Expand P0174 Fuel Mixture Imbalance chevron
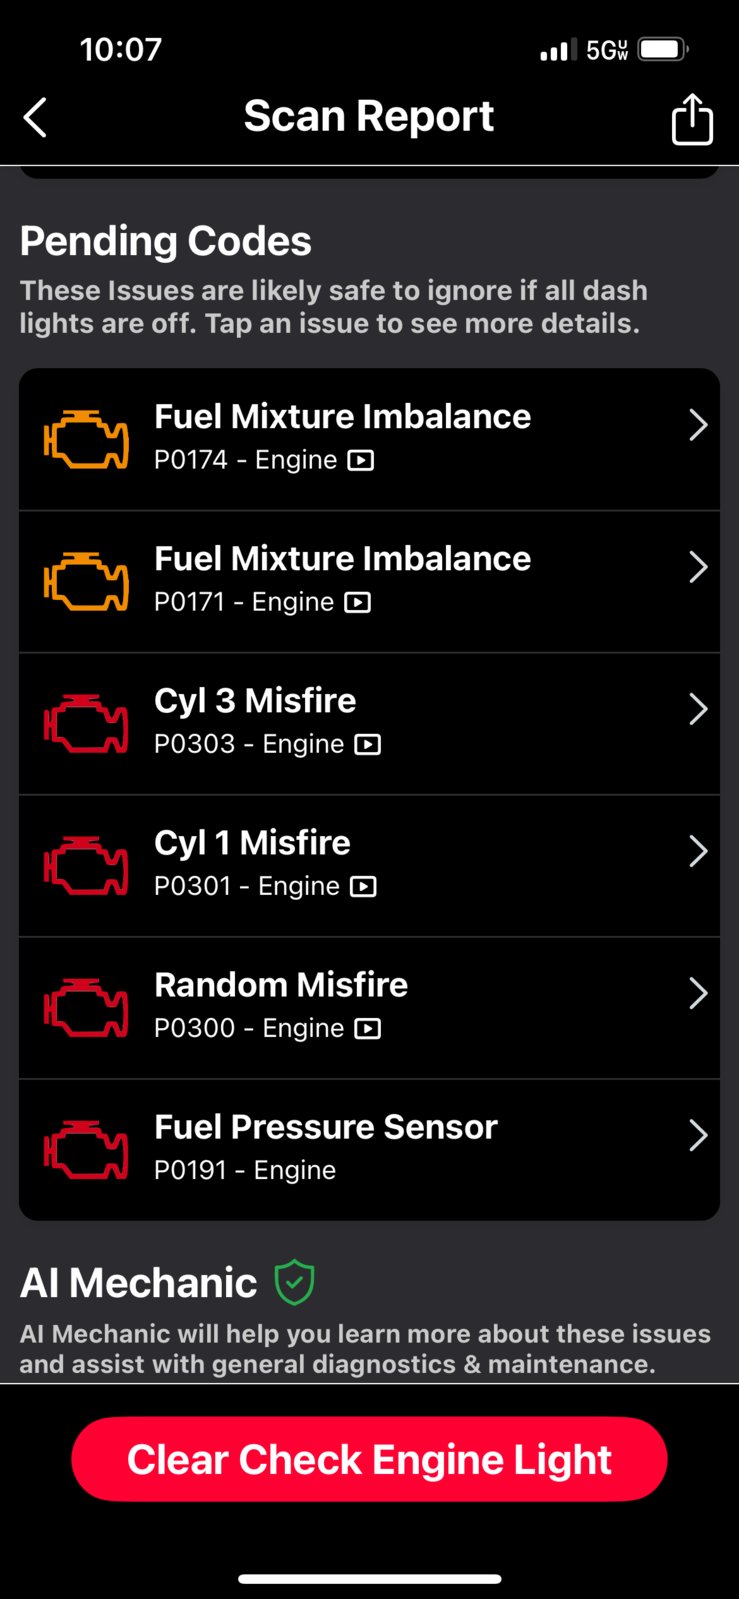This screenshot has width=739, height=1599. tap(698, 425)
